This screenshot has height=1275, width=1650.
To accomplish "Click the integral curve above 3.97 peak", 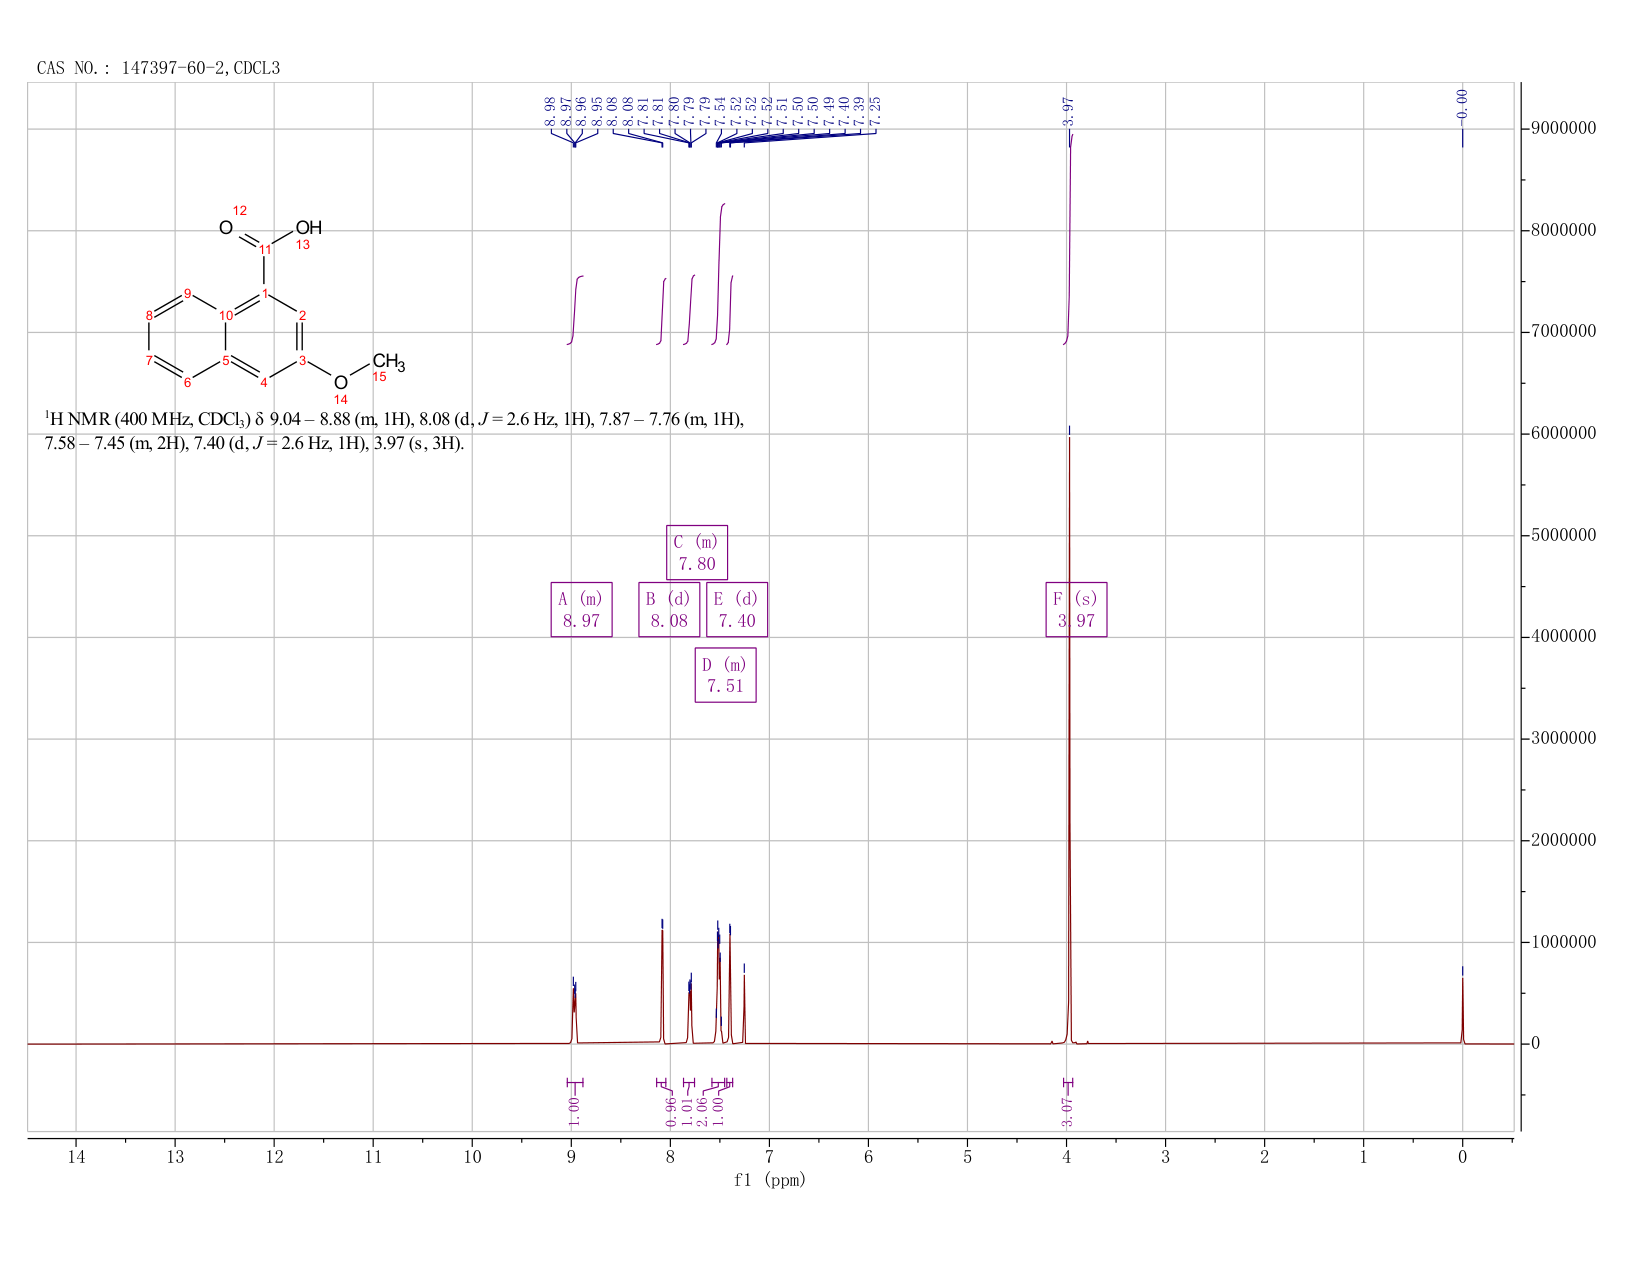I will pos(1068,238).
